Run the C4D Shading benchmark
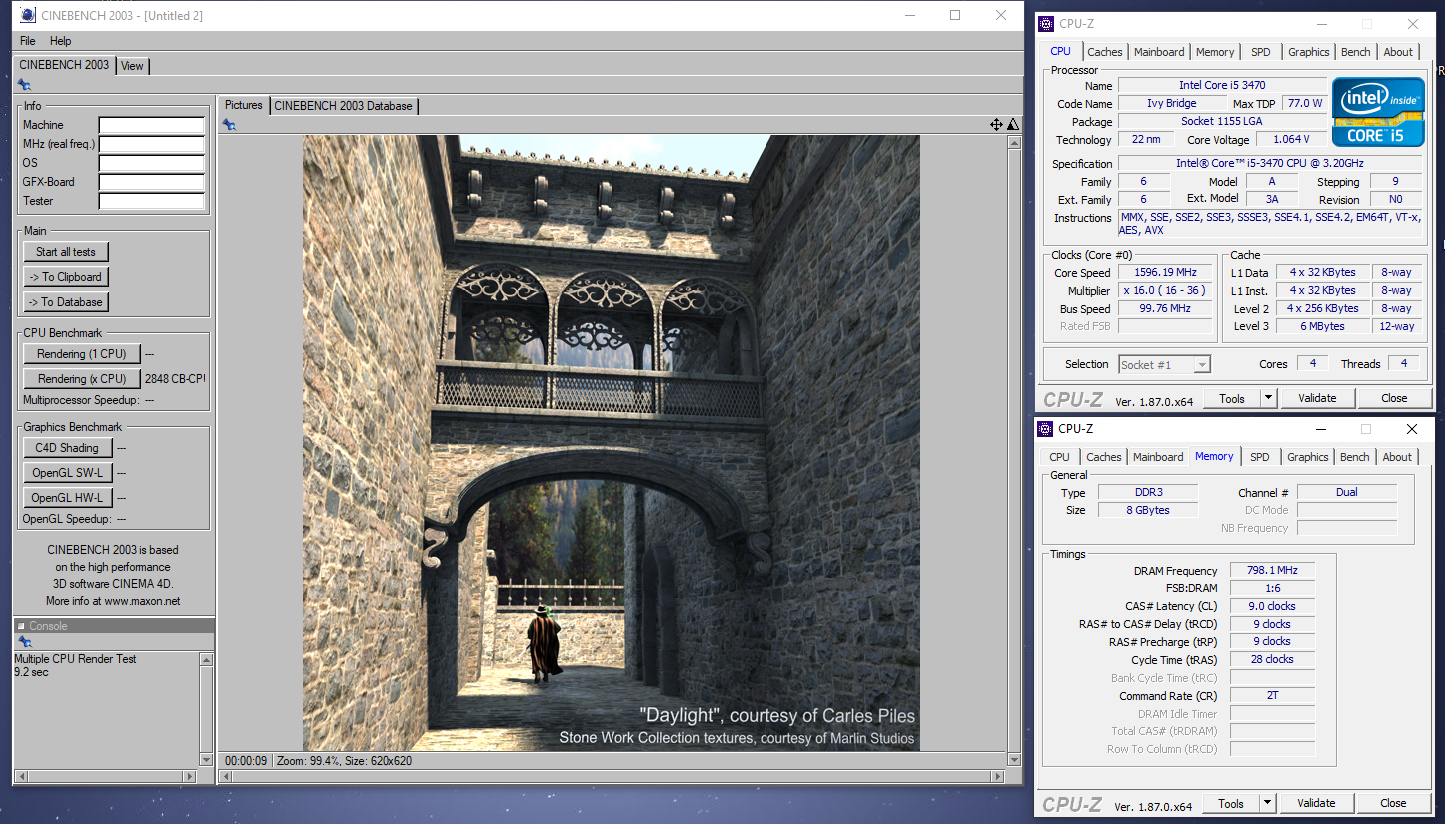Screen dimensions: 1445x824 (x=67, y=448)
